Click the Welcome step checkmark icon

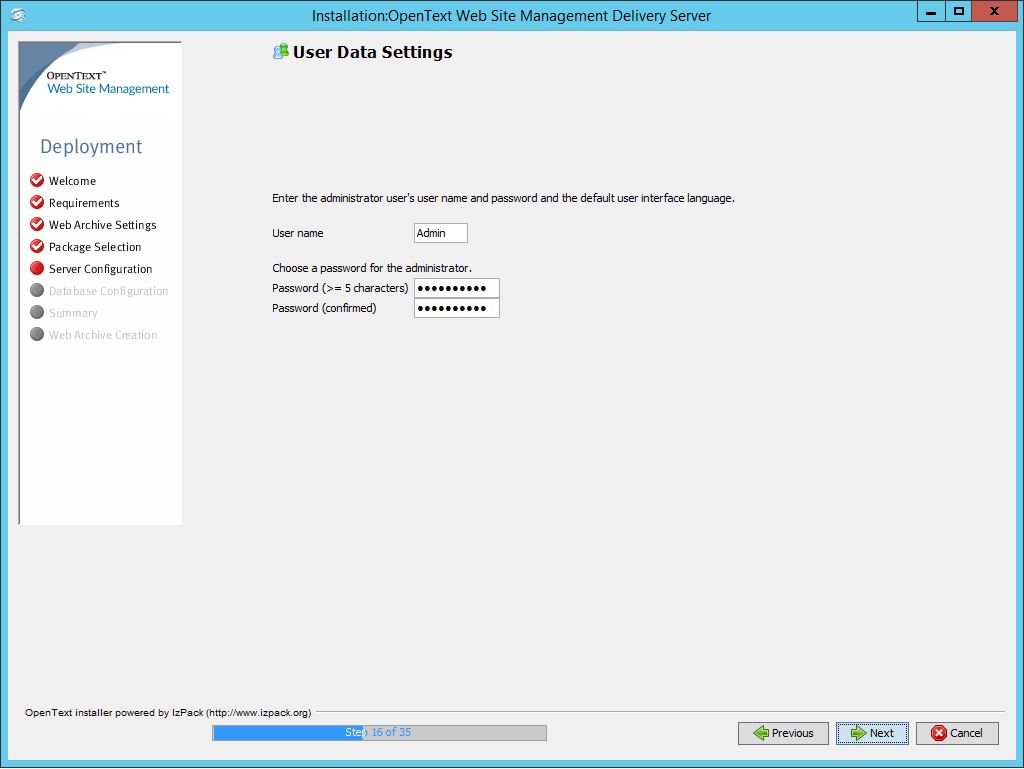[37, 180]
